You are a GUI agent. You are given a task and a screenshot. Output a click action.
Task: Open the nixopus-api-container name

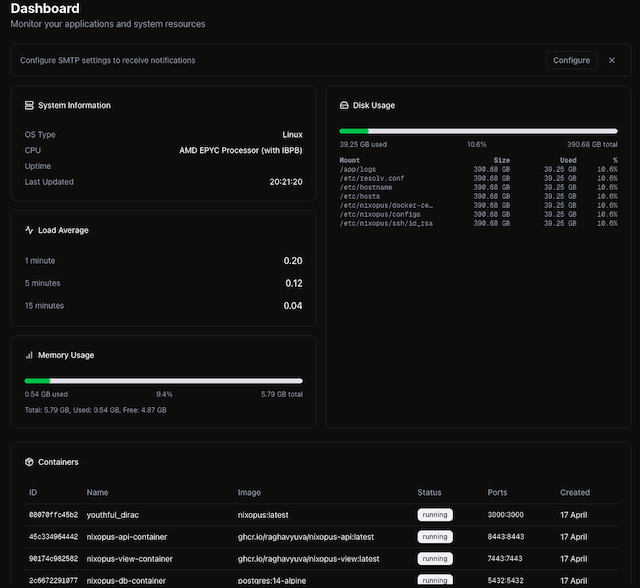click(x=127, y=537)
